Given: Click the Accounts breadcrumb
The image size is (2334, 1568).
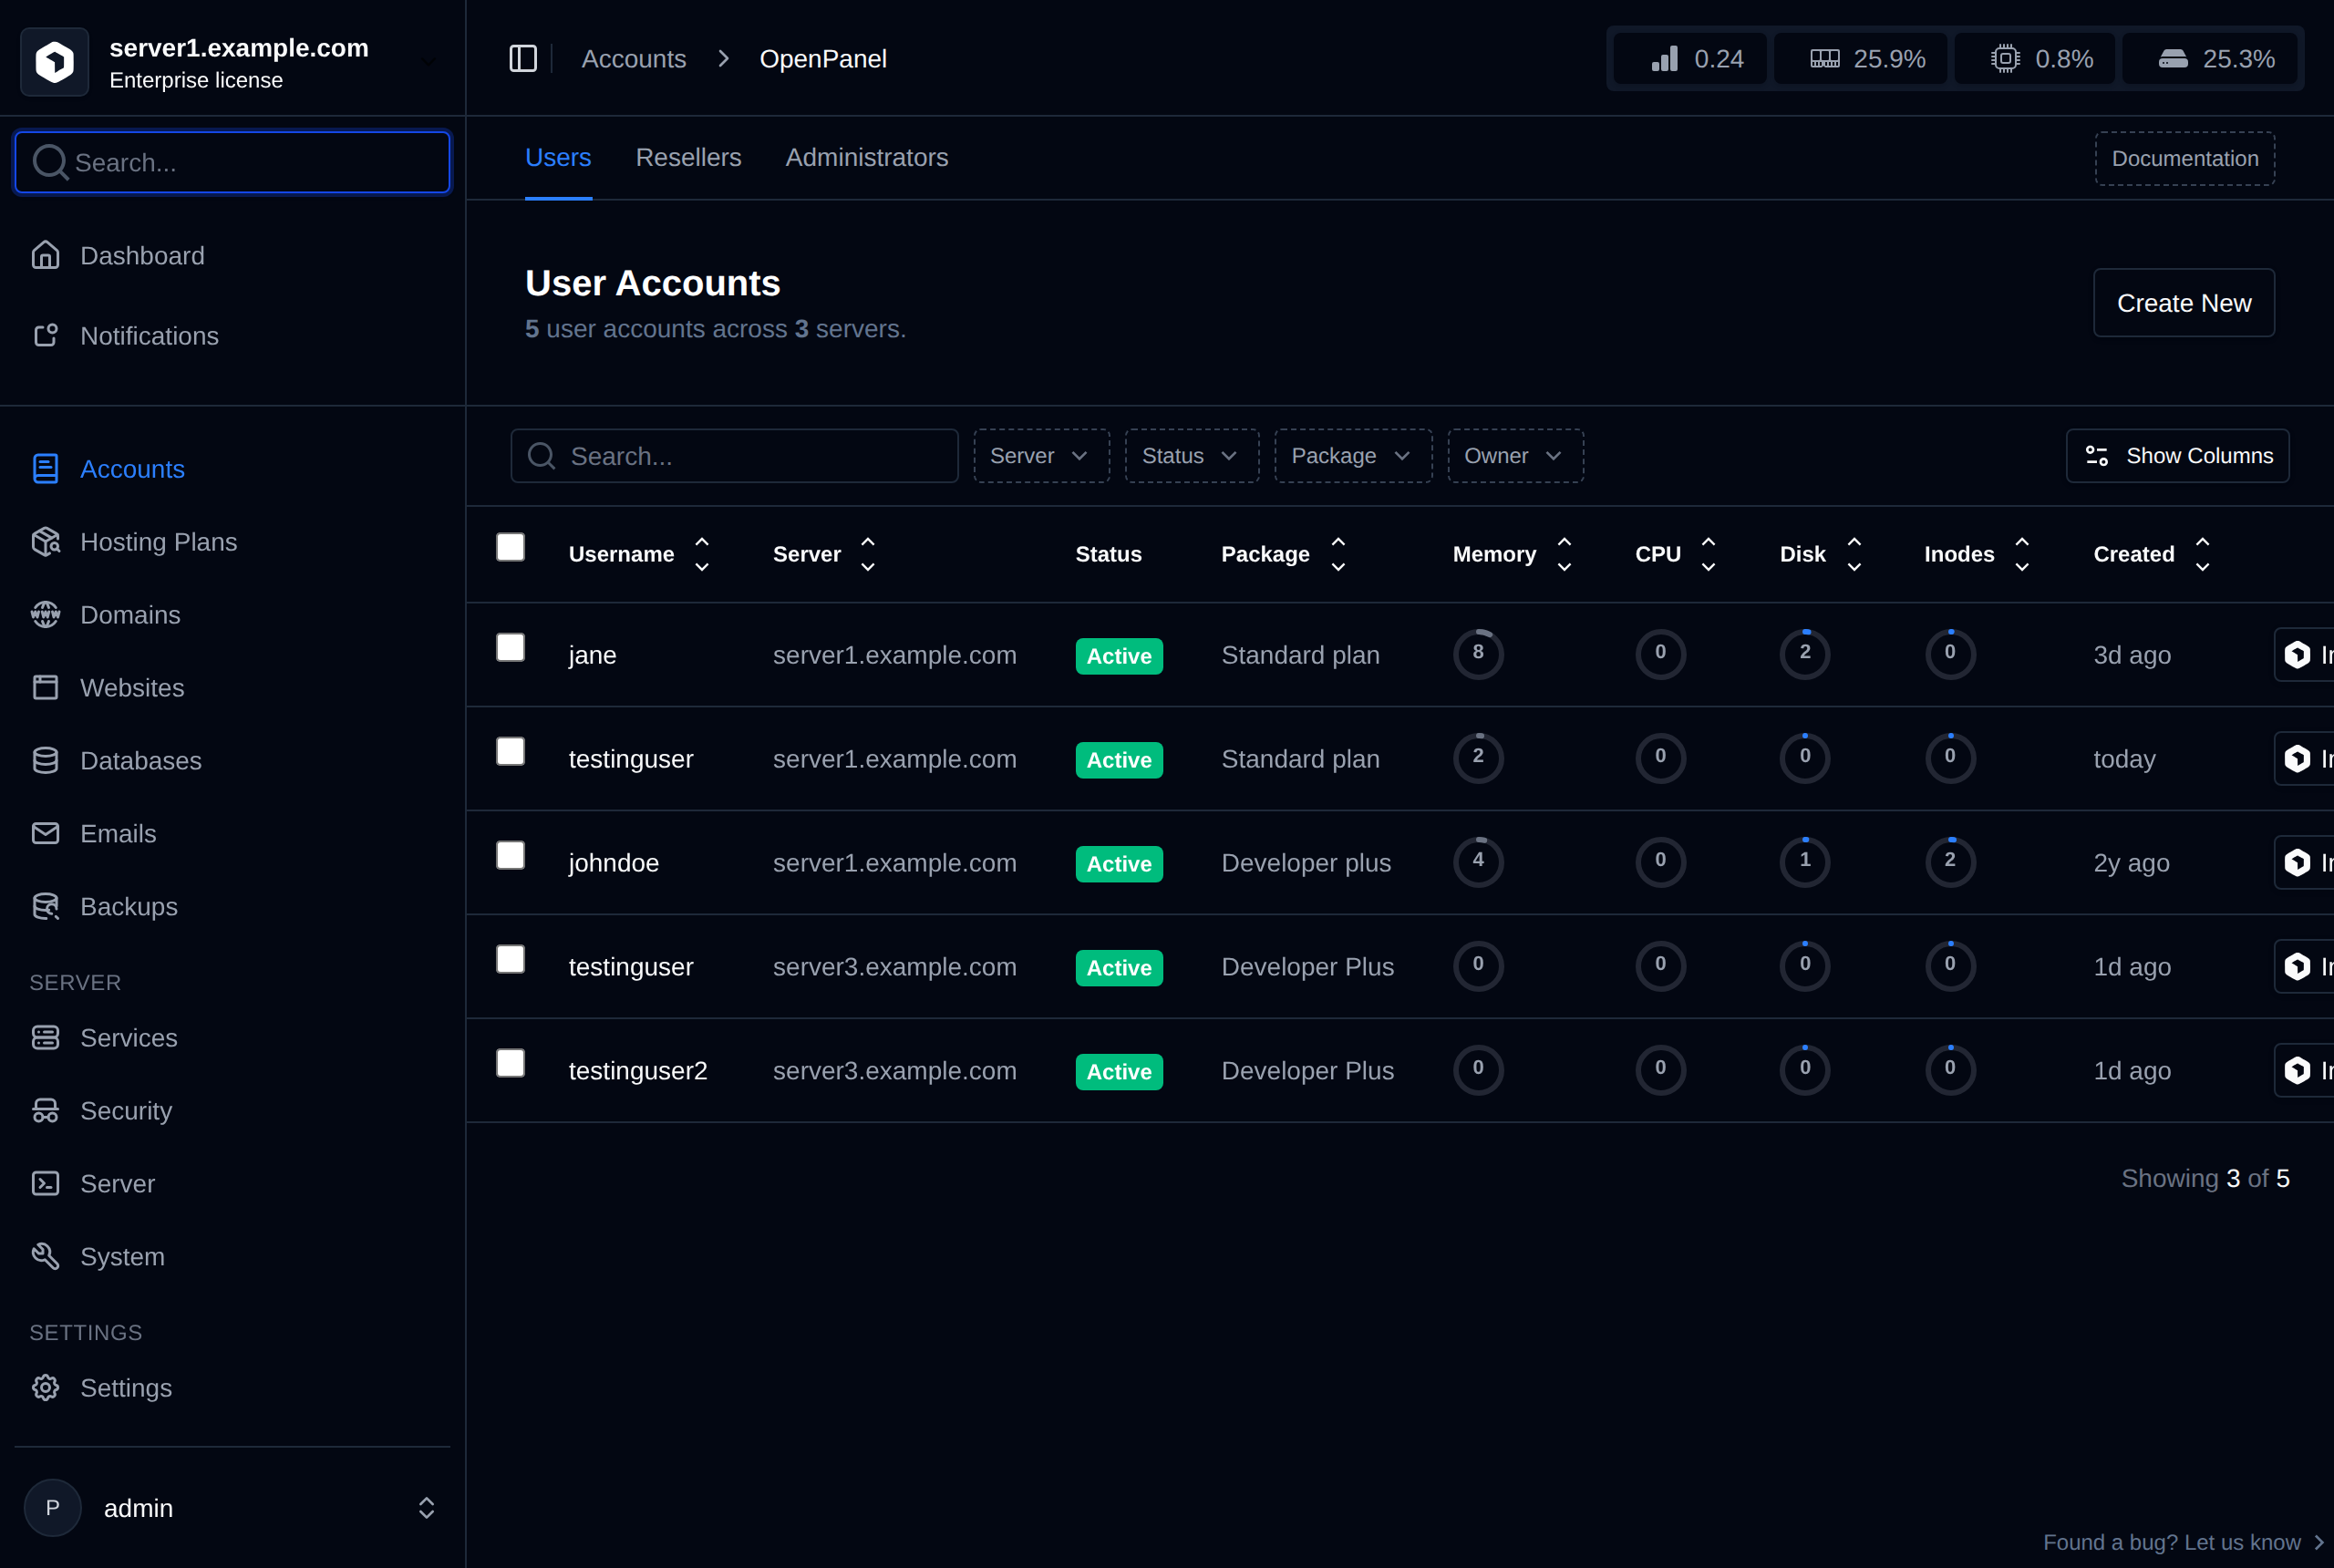Looking at the screenshot, I should (x=634, y=59).
